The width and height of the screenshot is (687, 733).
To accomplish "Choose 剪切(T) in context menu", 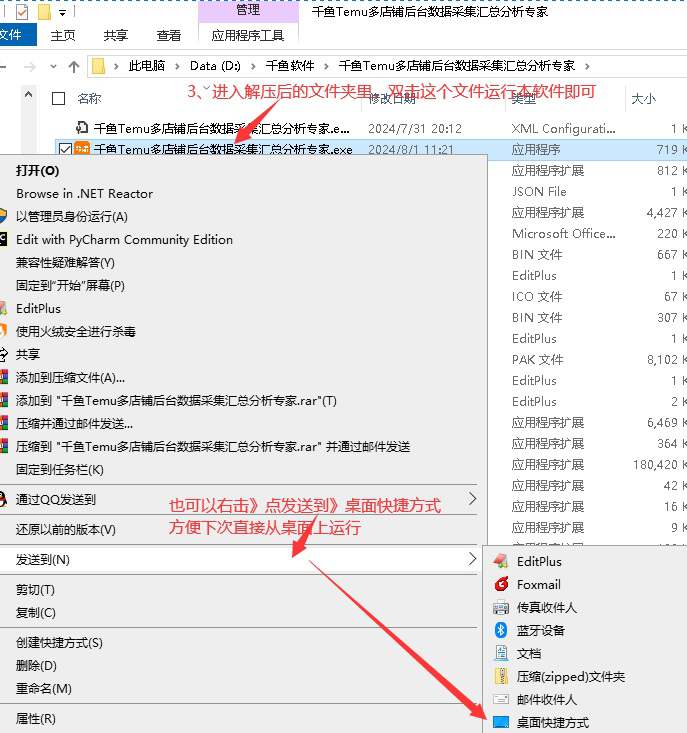I will coord(35,589).
